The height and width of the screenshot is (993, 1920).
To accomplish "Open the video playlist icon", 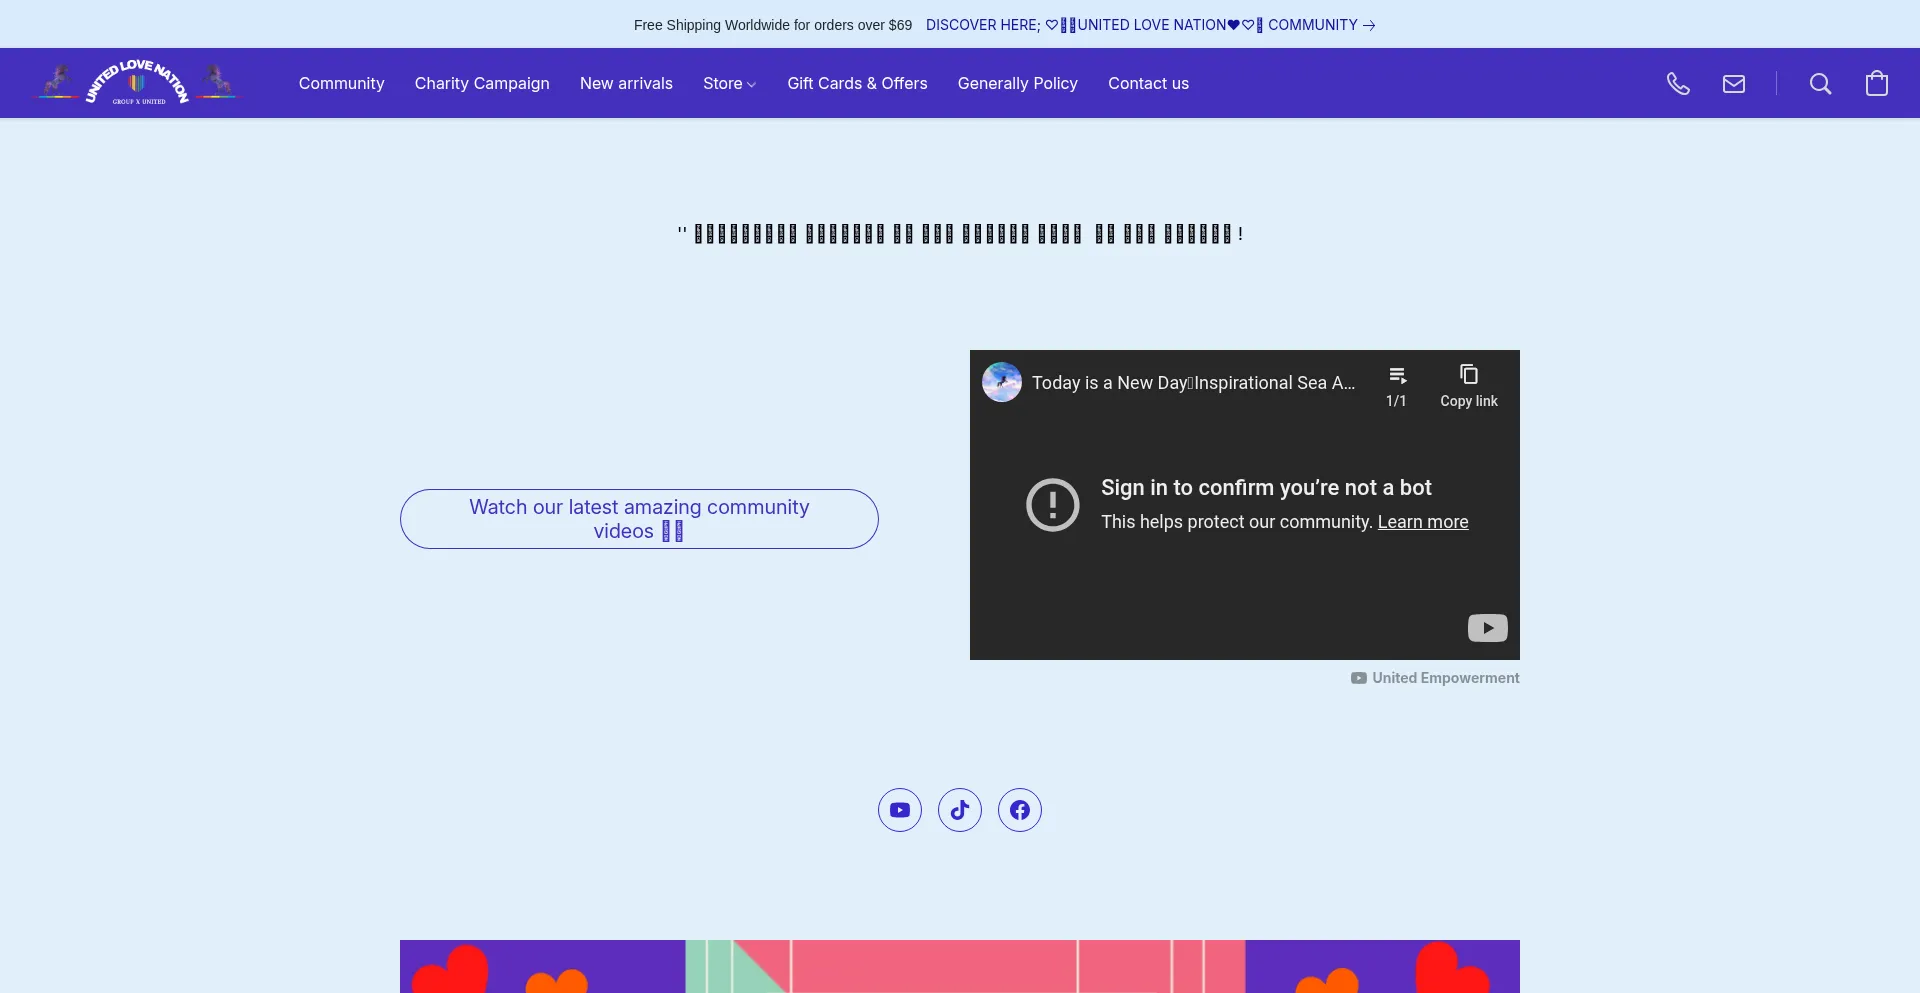I will coord(1397,385).
